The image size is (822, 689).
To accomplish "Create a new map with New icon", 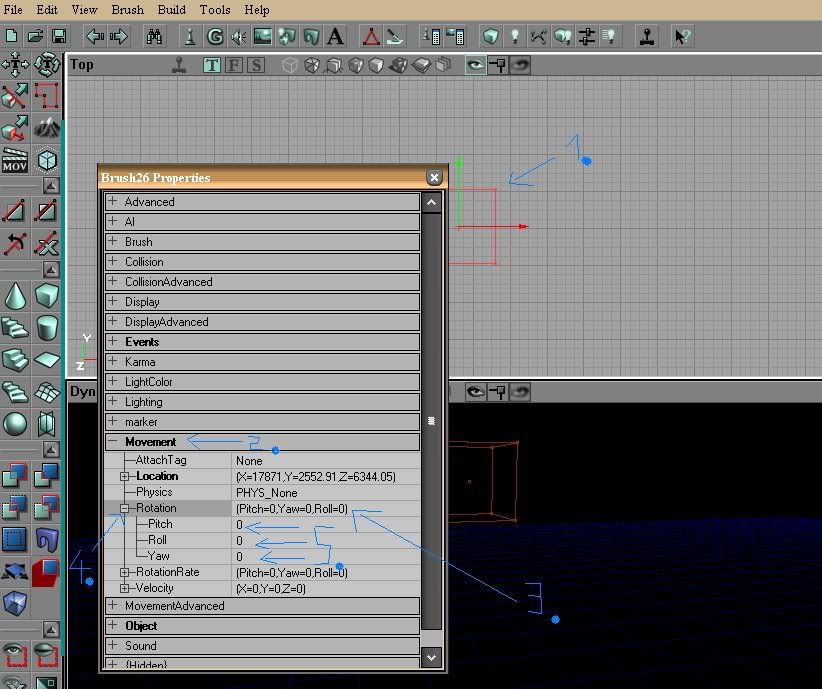I will click(12, 36).
